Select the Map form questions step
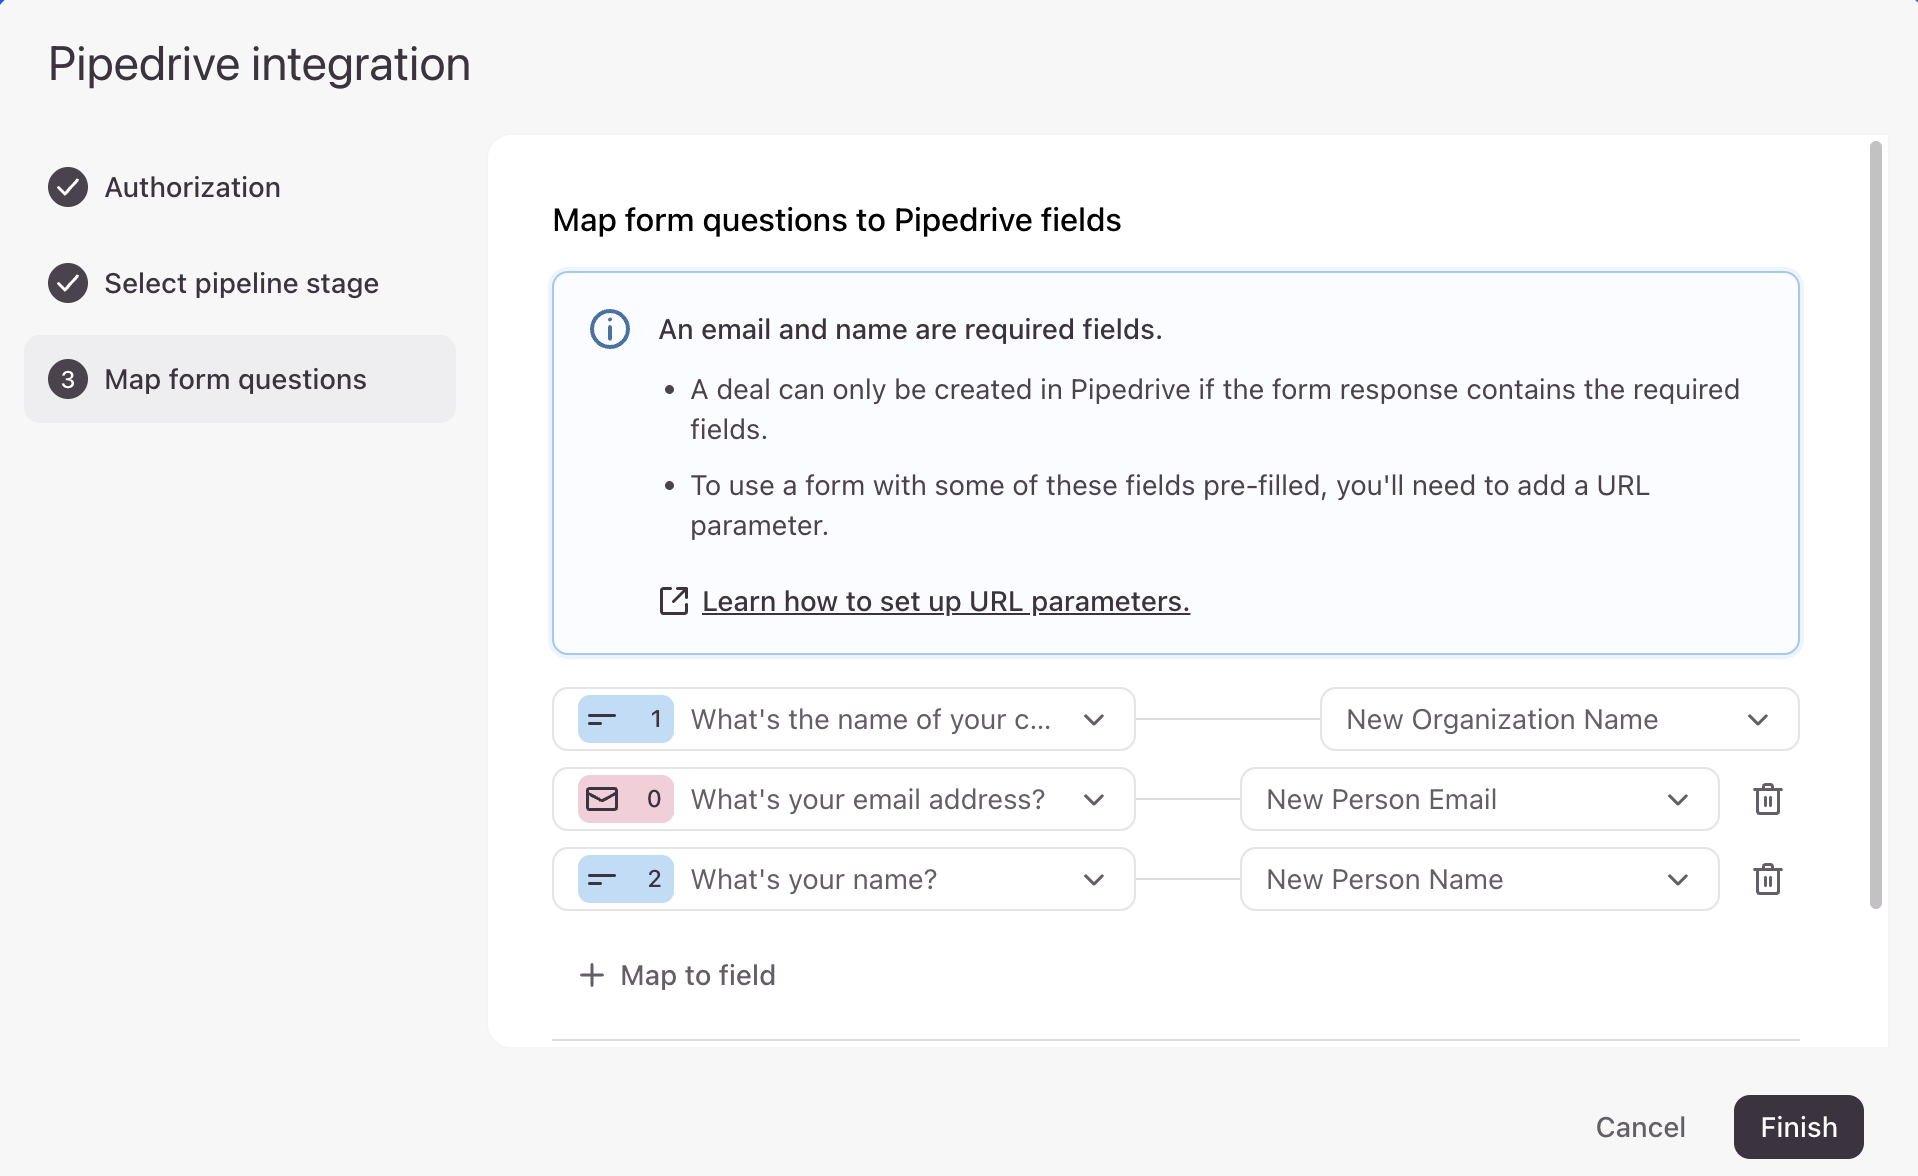Viewport: 1918px width, 1176px height. click(240, 379)
